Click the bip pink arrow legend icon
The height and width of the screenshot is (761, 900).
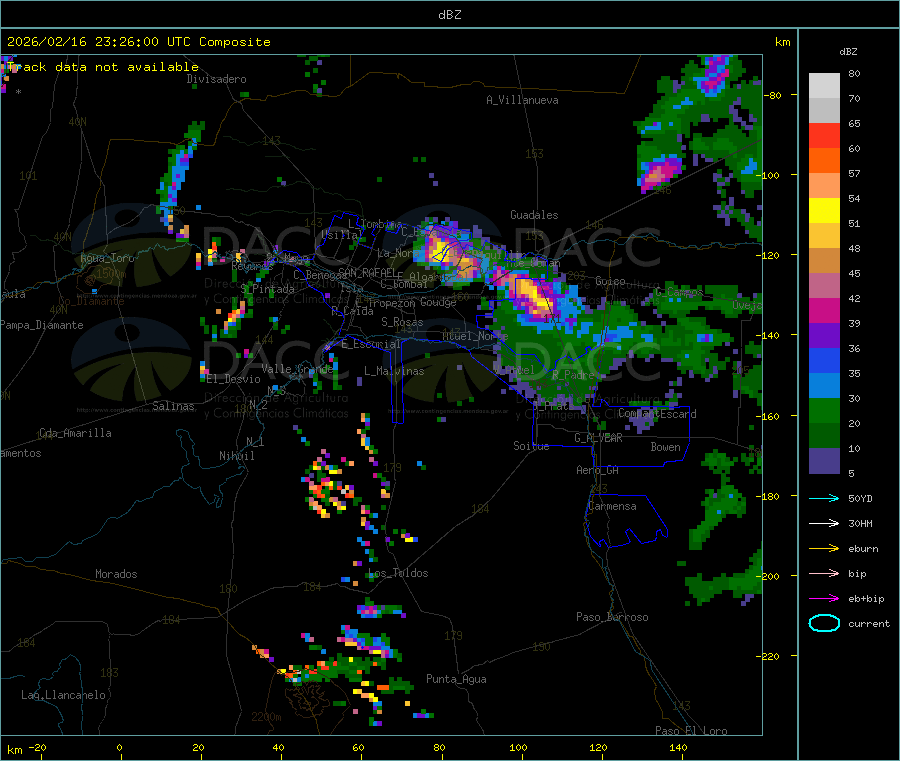824,573
